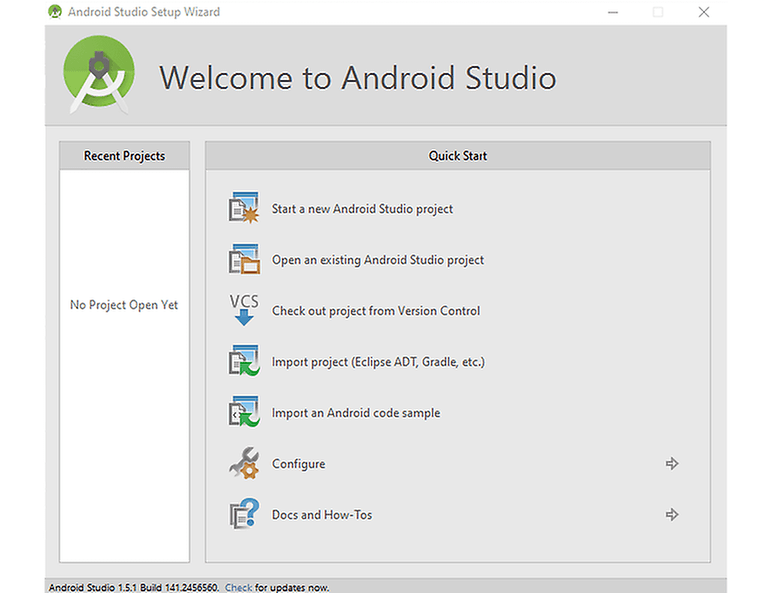Expand the Configure submenu arrow
Image resolution: width=782 pixels, height=593 pixels.
(672, 463)
